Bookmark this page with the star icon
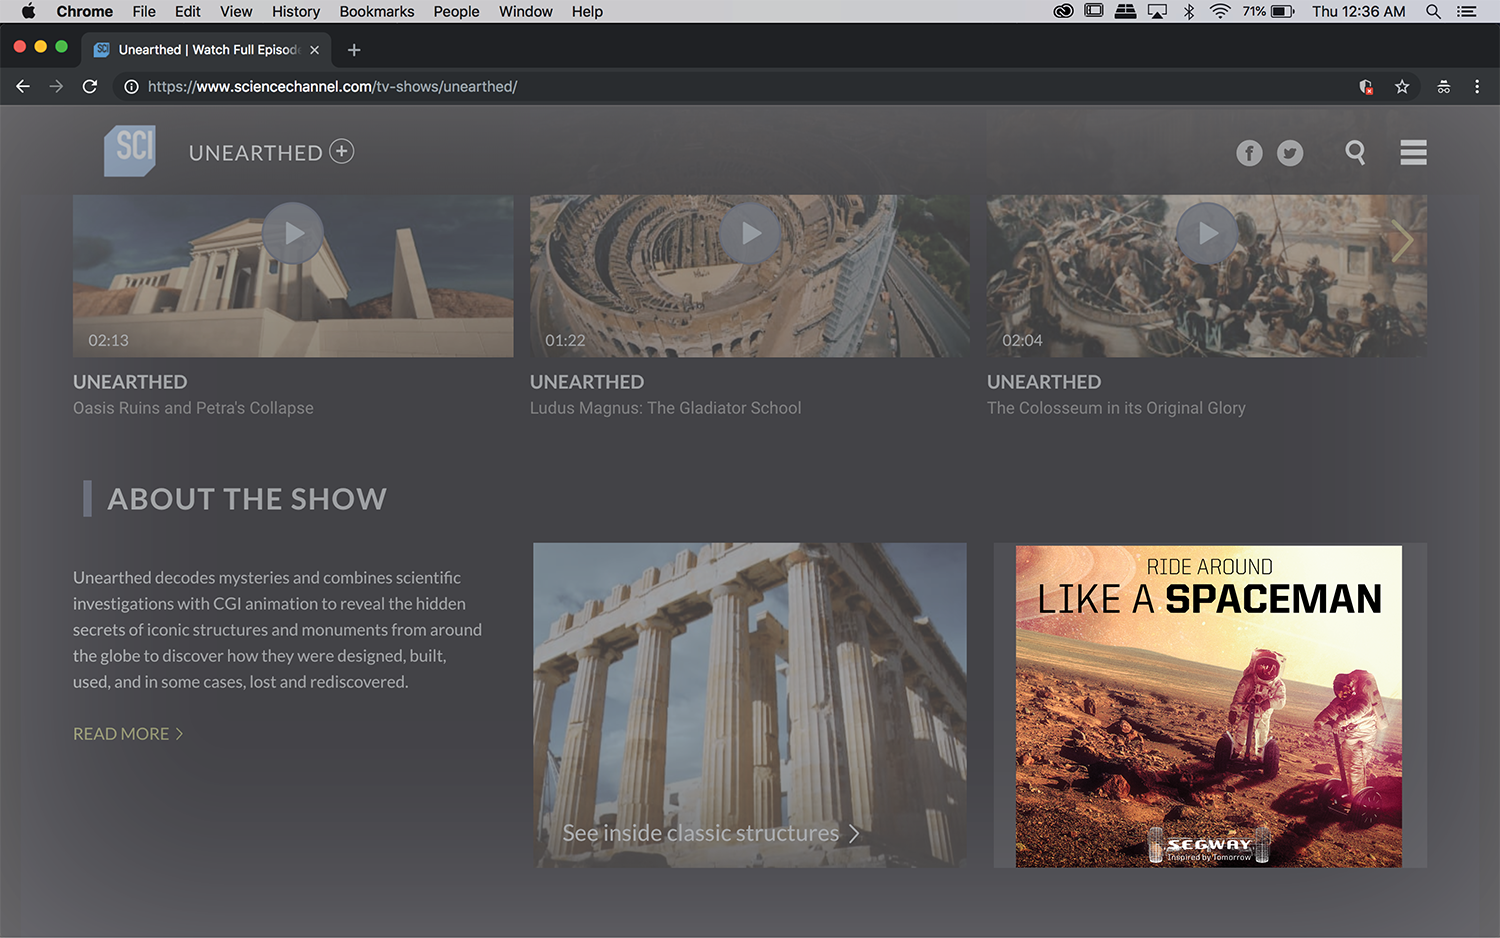 tap(1402, 87)
